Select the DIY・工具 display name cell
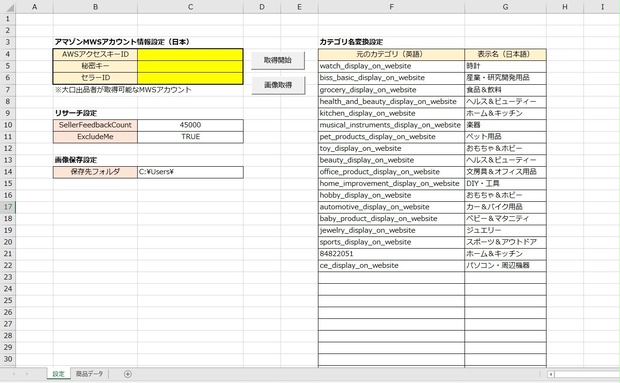 pos(505,183)
